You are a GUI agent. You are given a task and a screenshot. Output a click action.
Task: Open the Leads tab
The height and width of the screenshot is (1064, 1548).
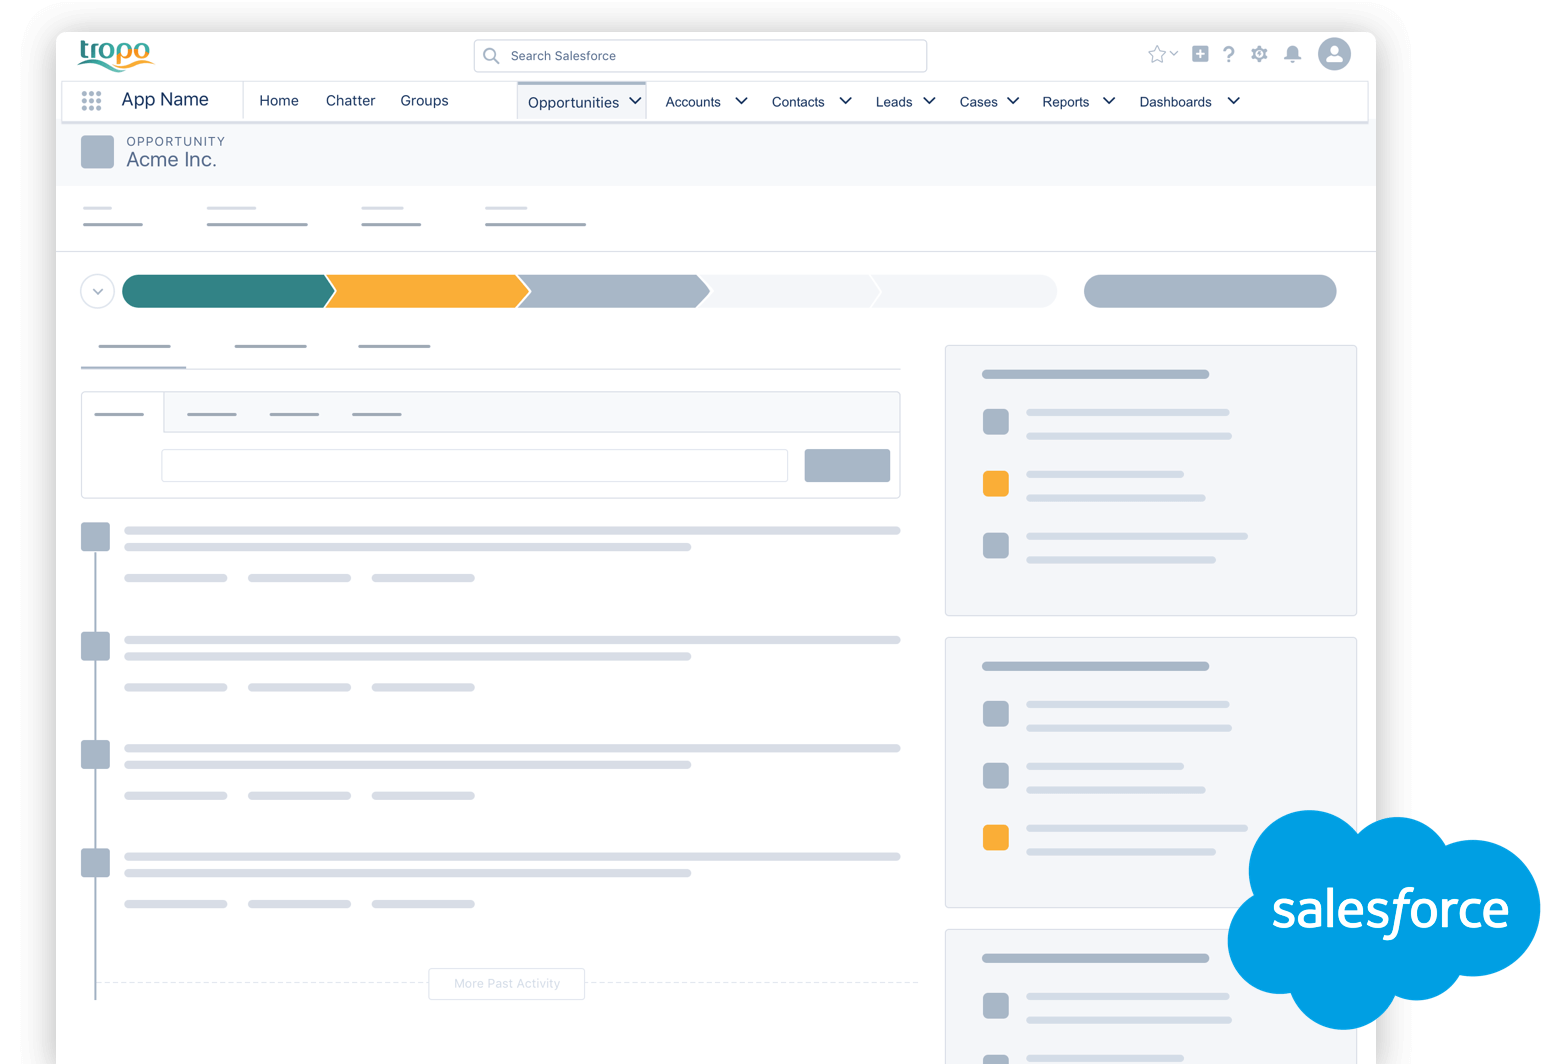pos(894,102)
